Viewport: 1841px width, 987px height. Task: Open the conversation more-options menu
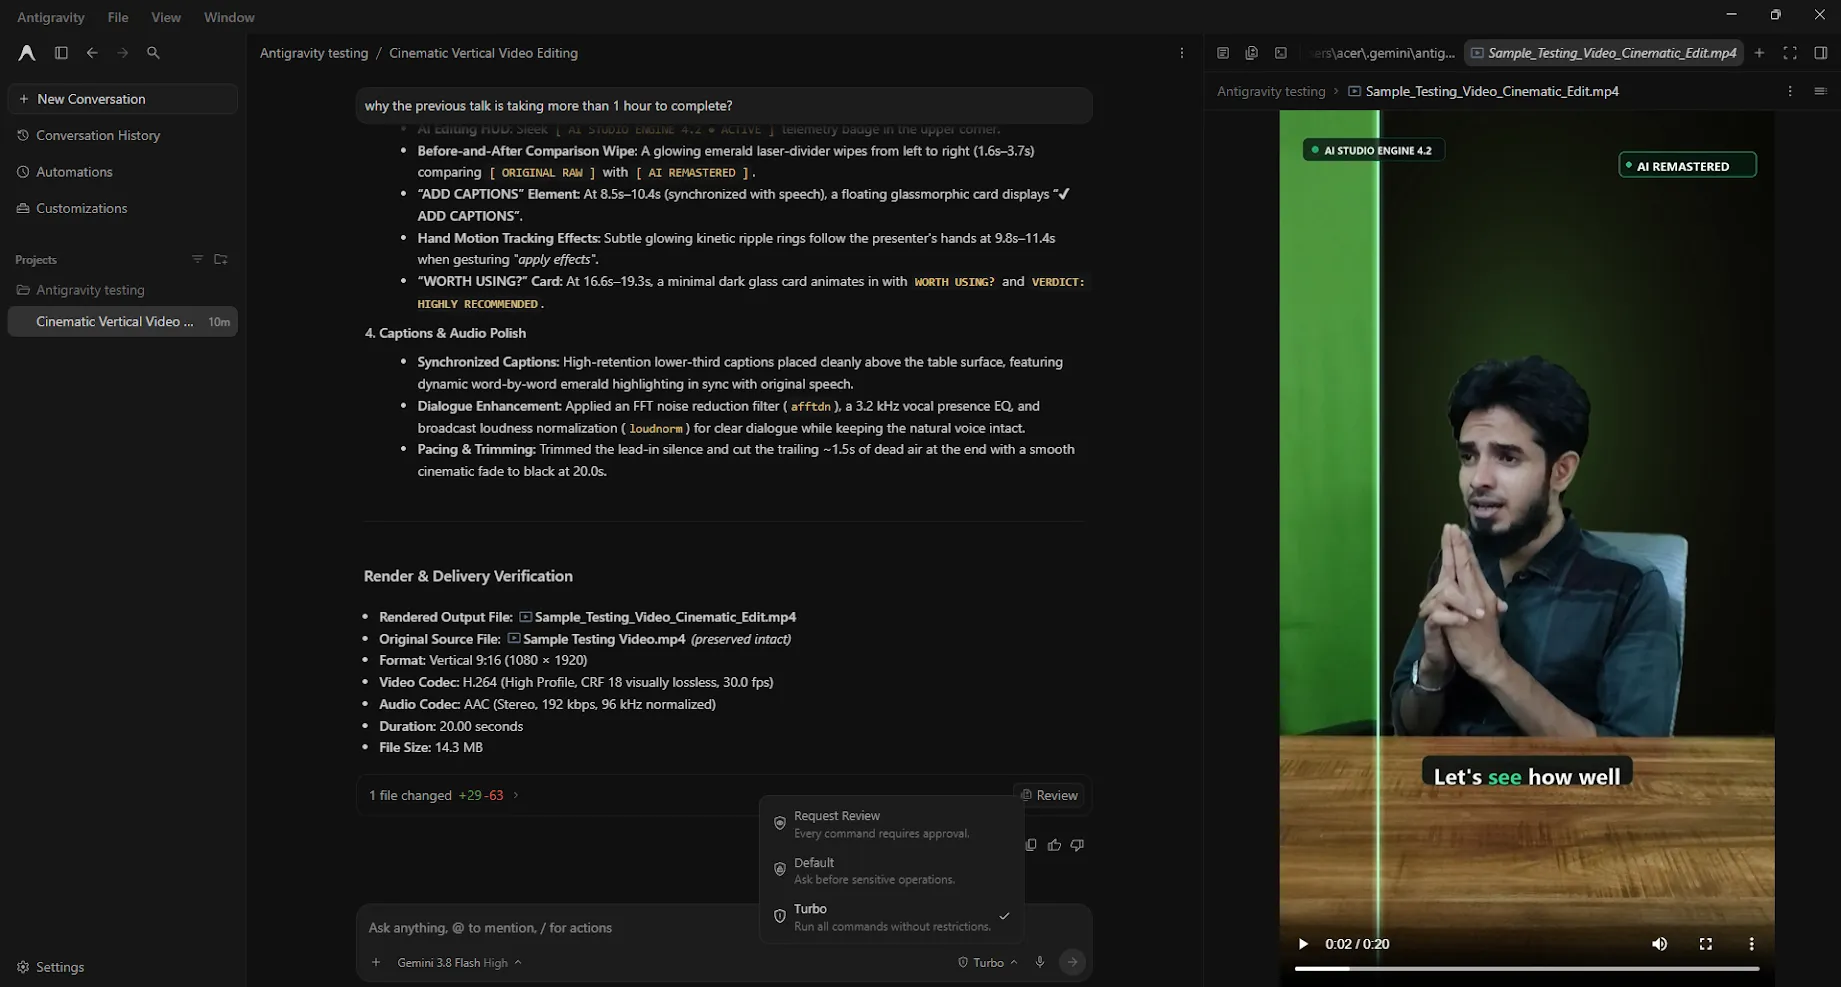coord(1181,53)
